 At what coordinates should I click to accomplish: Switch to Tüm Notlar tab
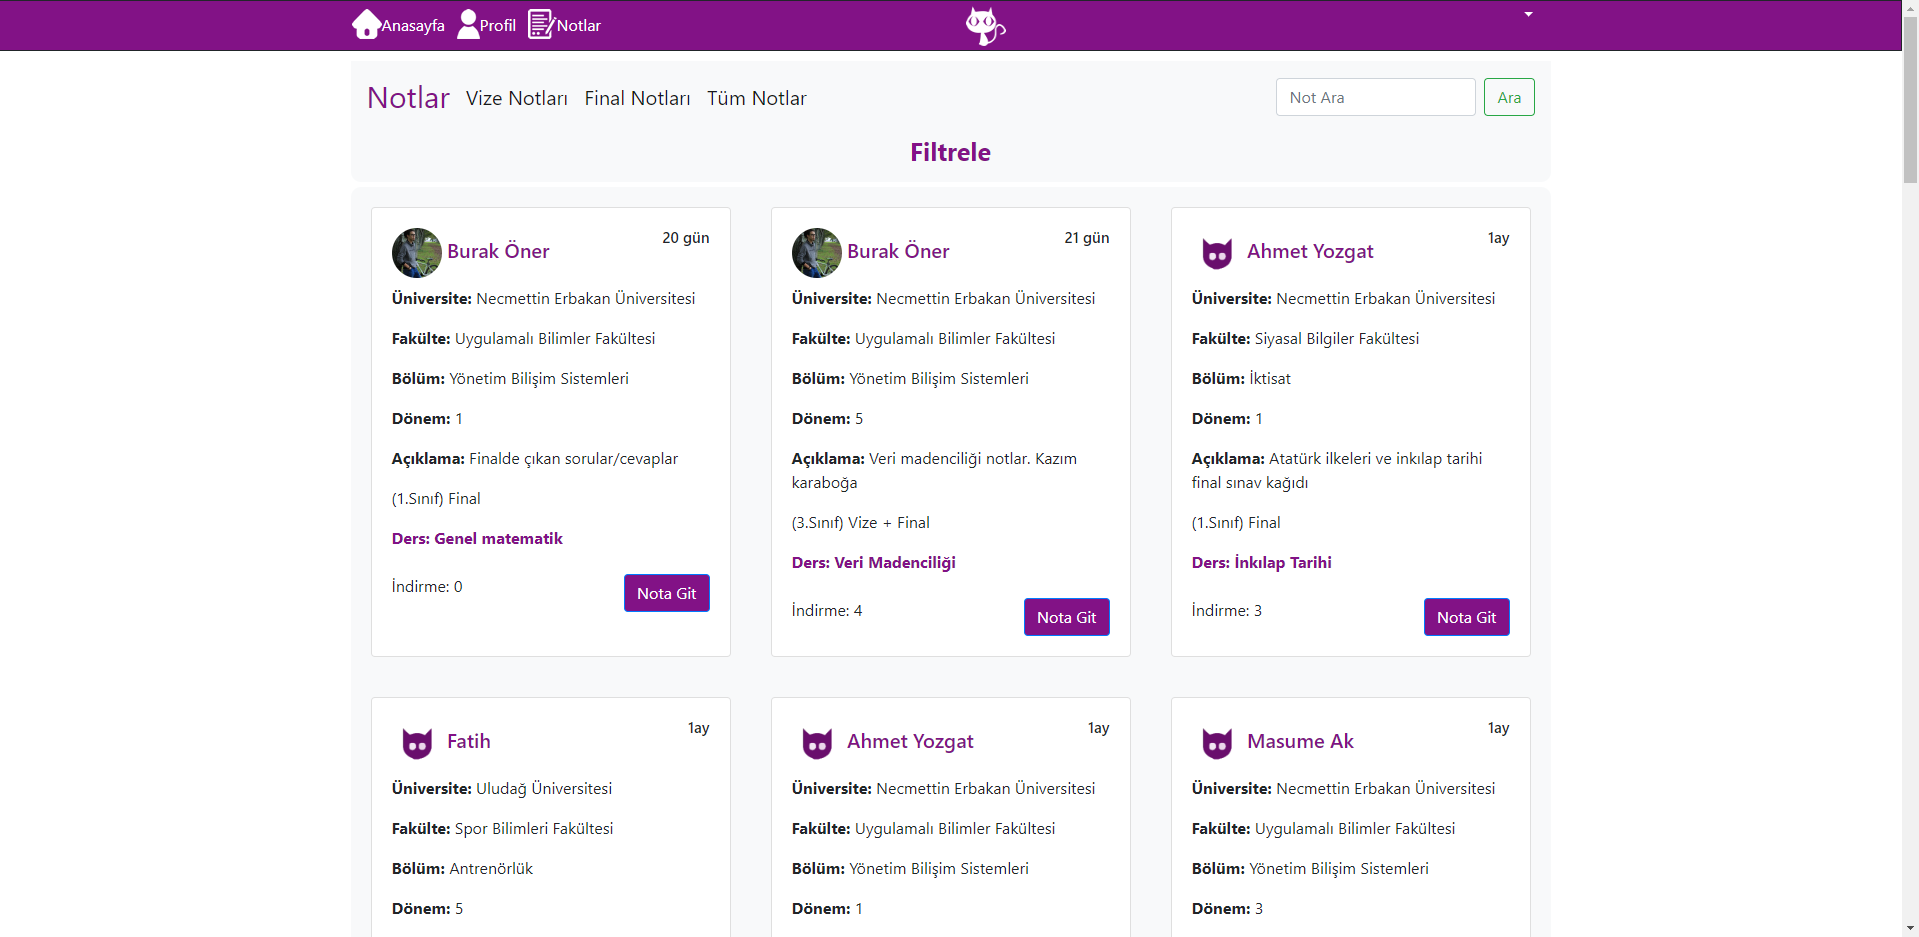(x=757, y=98)
